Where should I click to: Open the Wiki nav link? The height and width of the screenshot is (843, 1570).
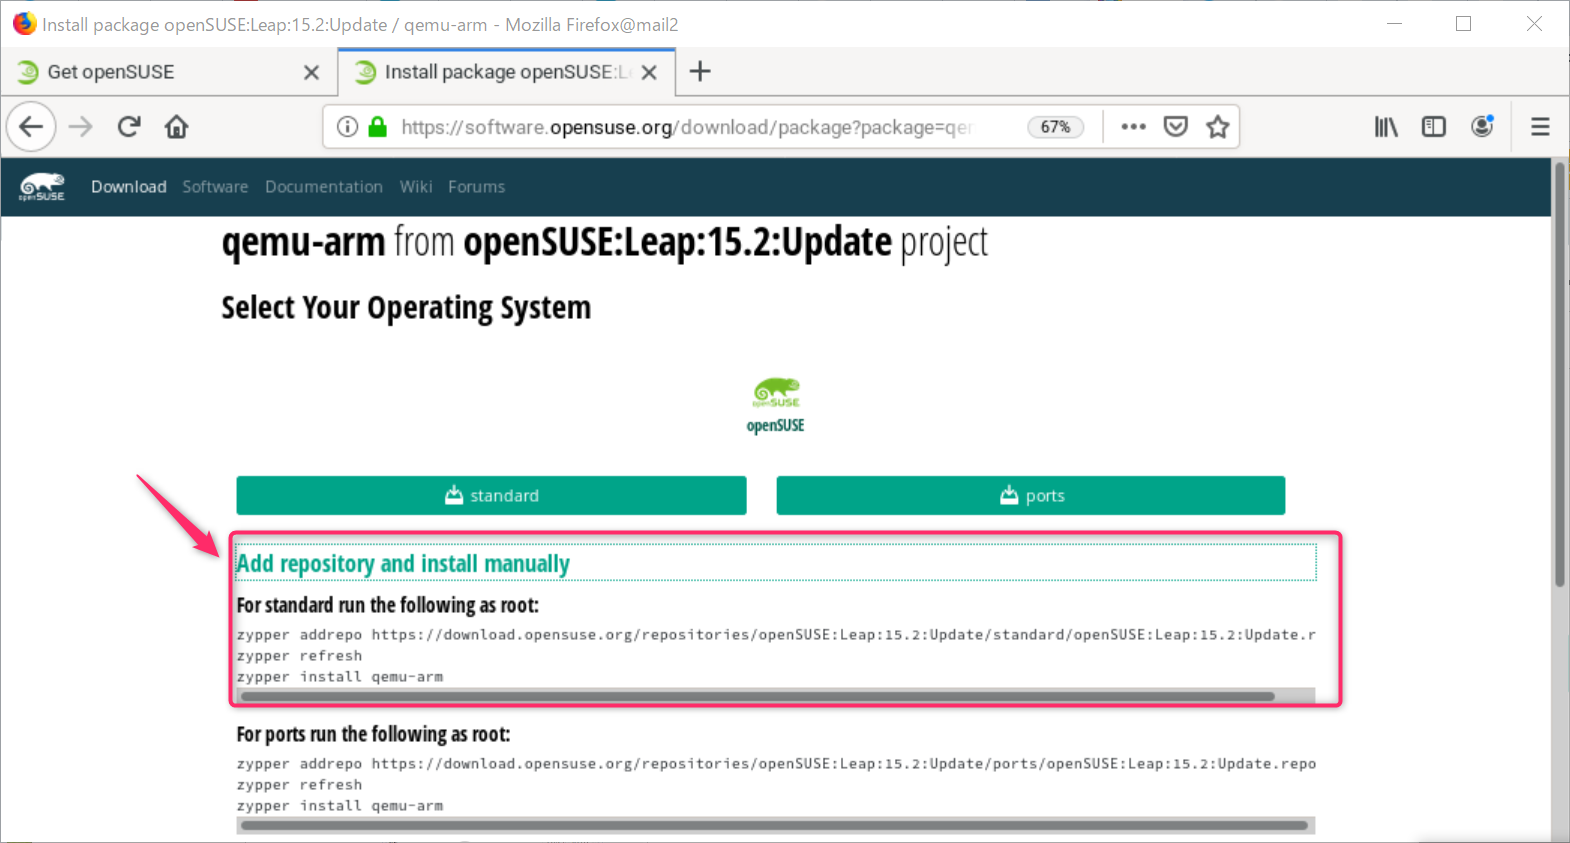pos(416,187)
